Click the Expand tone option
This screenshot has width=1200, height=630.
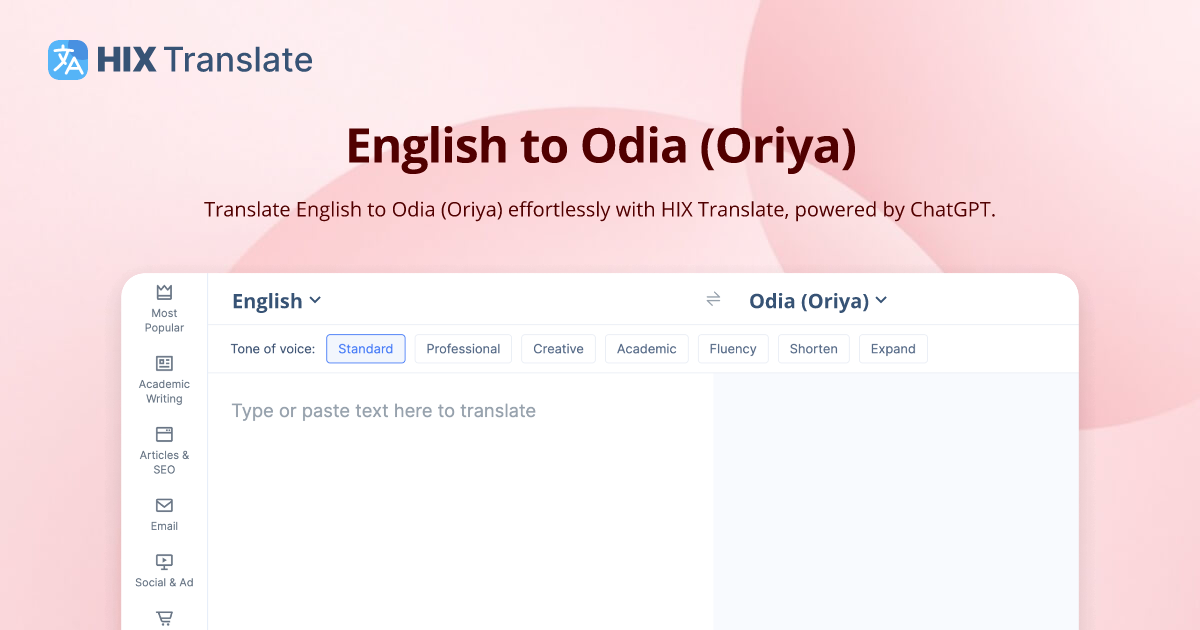[x=893, y=348]
